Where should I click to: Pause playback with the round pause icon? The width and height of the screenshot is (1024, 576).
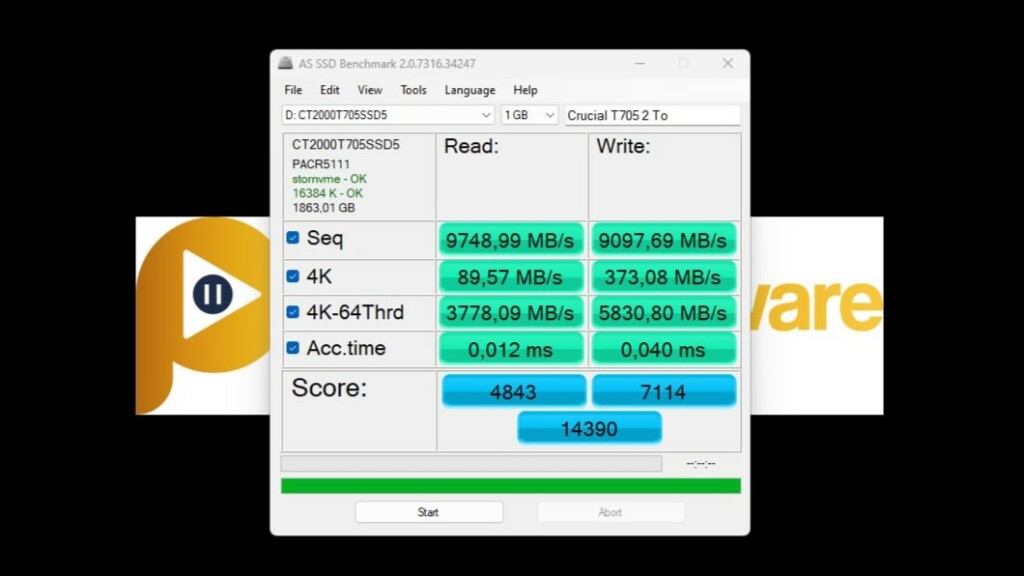pyautogui.click(x=212, y=294)
